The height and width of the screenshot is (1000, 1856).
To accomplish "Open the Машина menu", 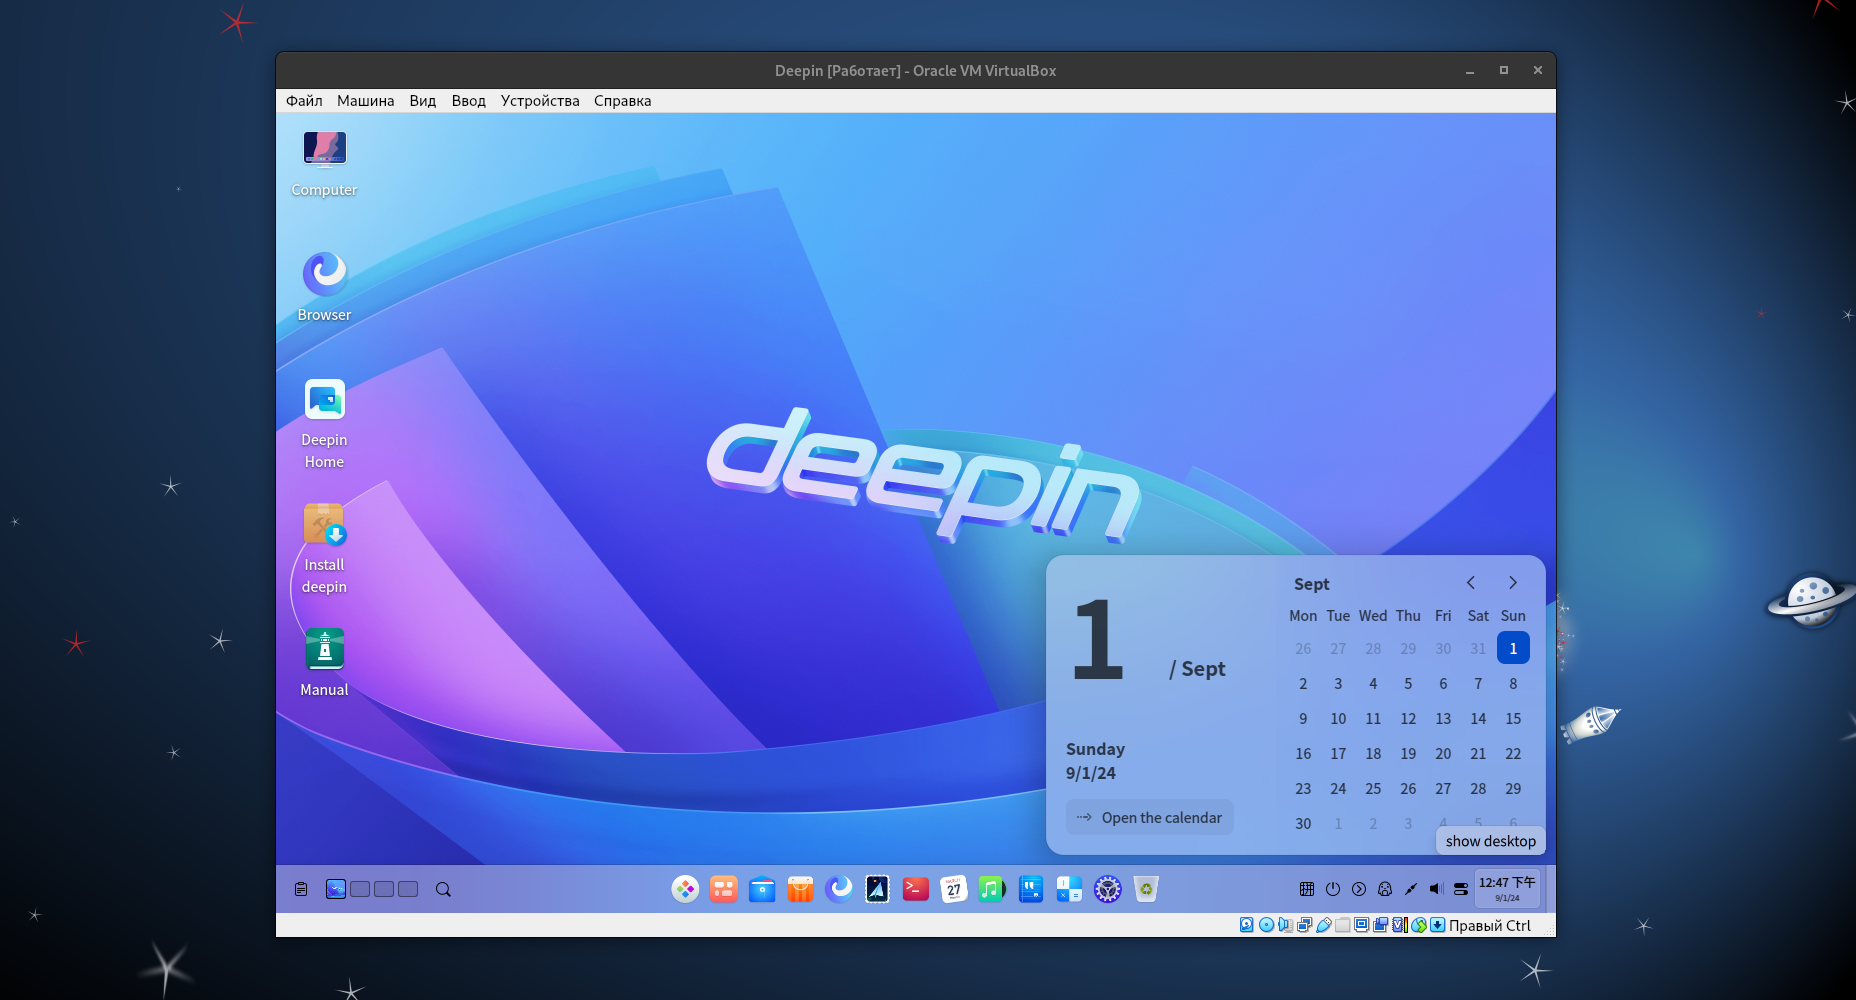I will pyautogui.click(x=365, y=101).
